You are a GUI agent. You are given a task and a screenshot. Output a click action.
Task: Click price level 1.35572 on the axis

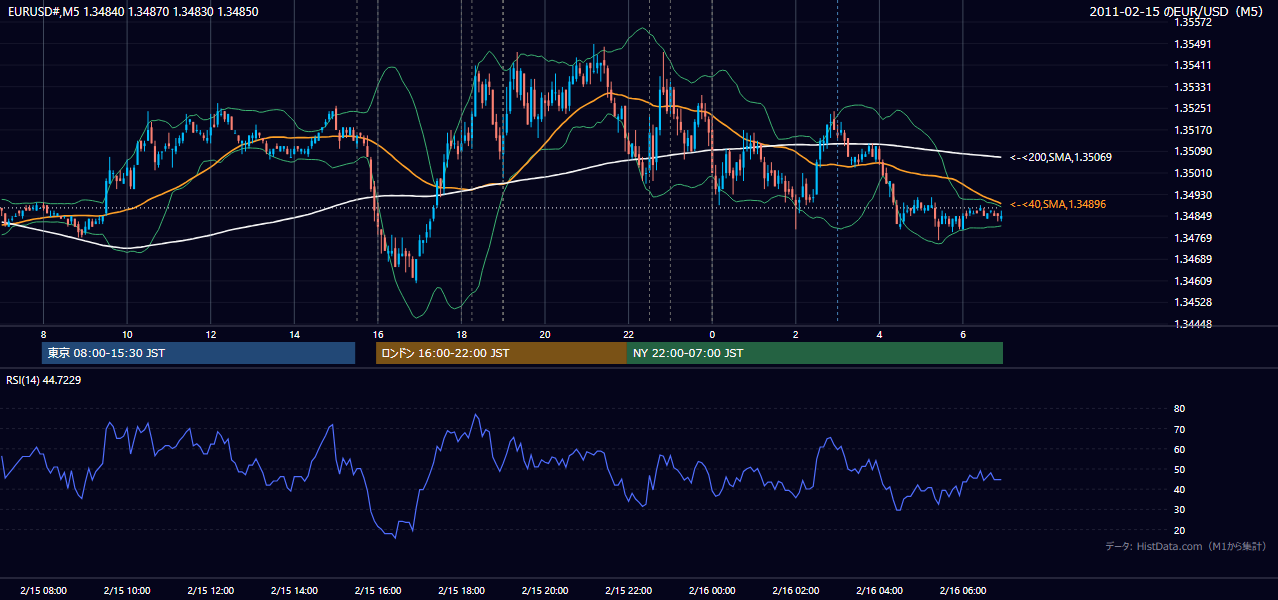coord(1192,22)
